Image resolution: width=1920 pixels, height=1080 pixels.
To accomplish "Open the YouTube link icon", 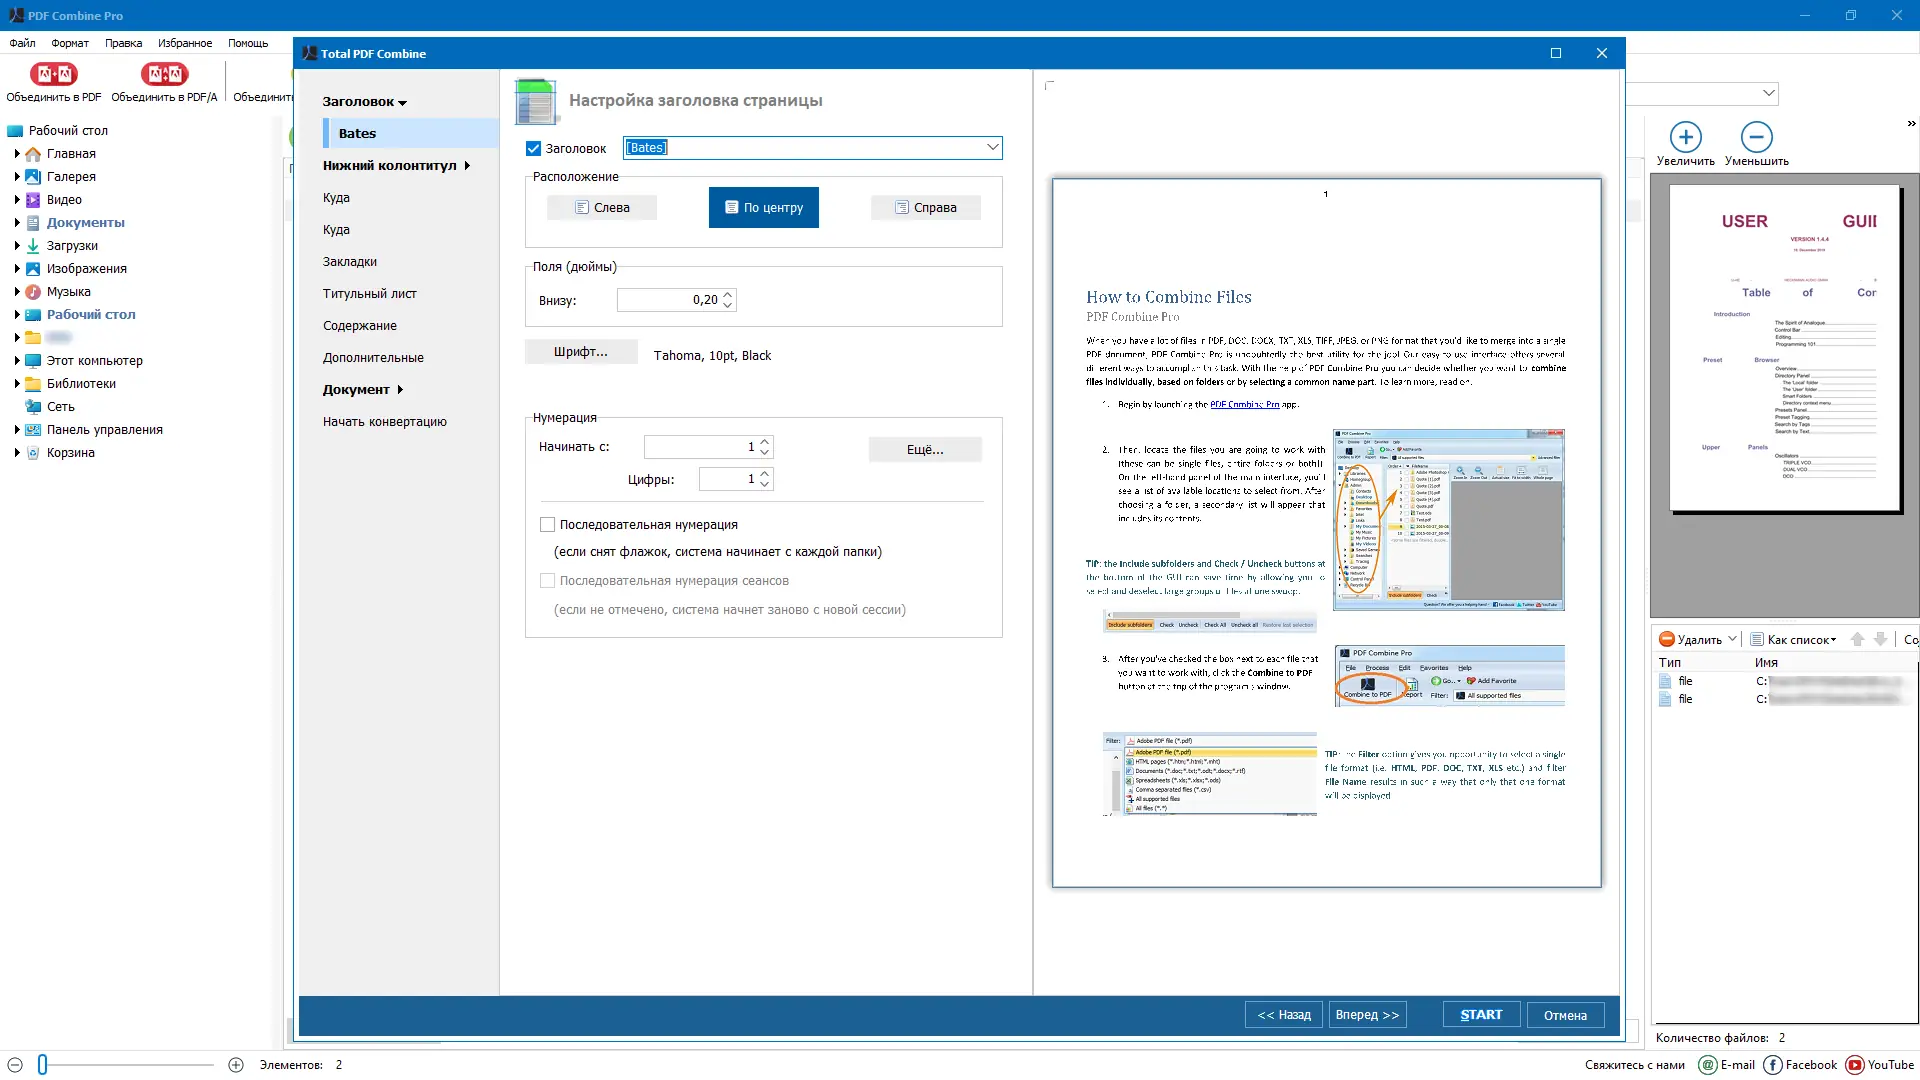I will pos(1855,1065).
